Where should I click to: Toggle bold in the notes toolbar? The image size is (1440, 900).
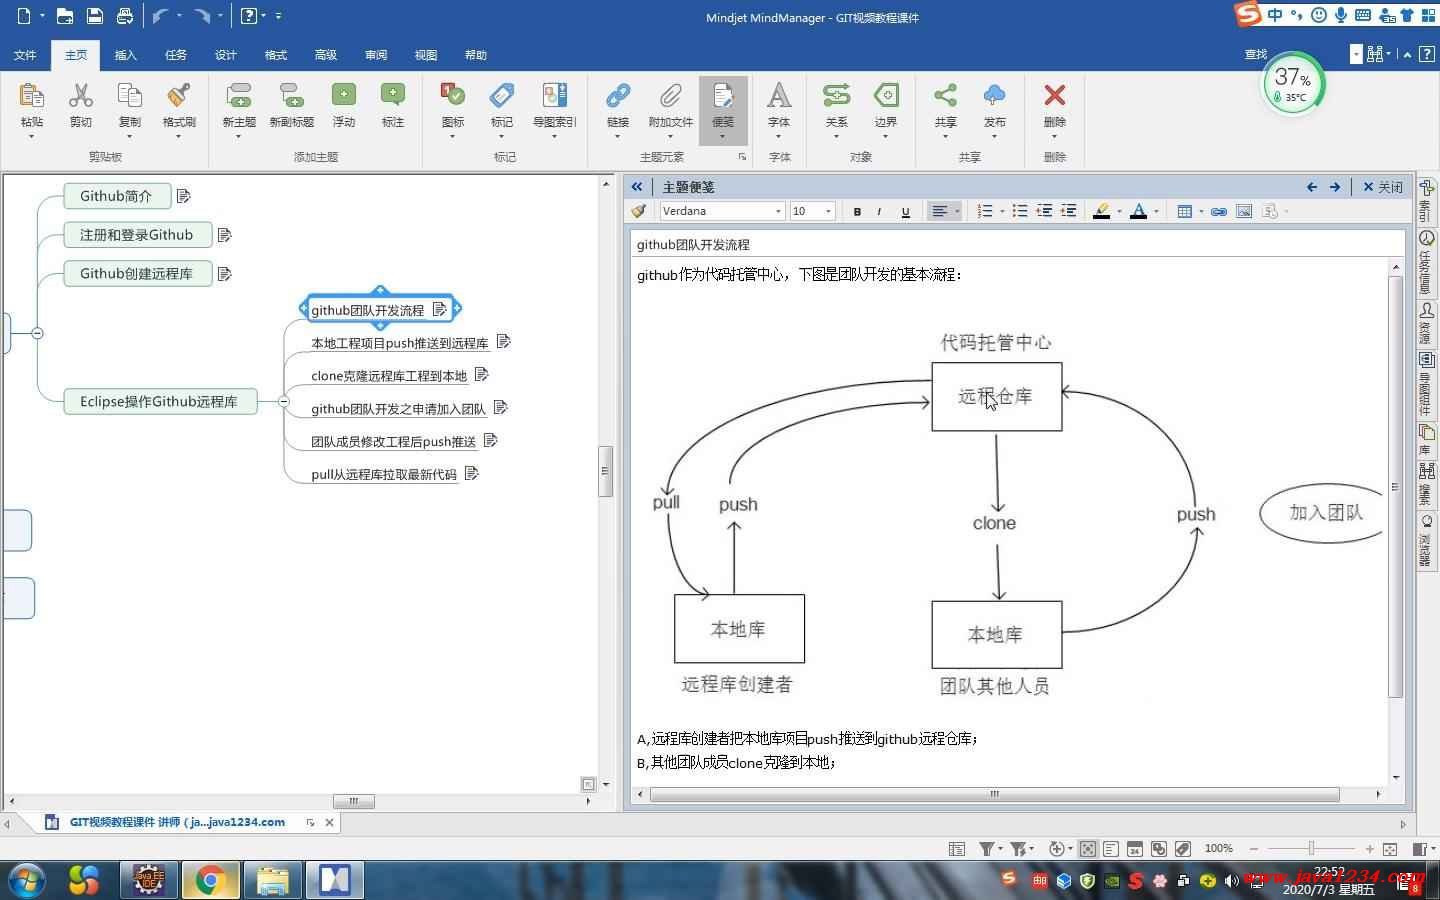point(857,211)
